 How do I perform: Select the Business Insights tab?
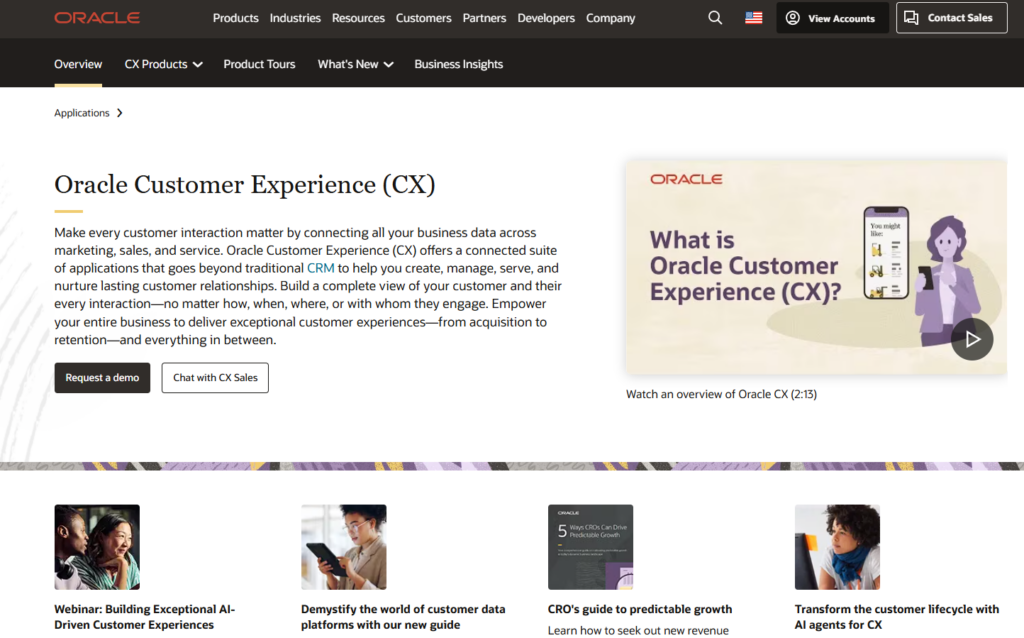point(458,64)
